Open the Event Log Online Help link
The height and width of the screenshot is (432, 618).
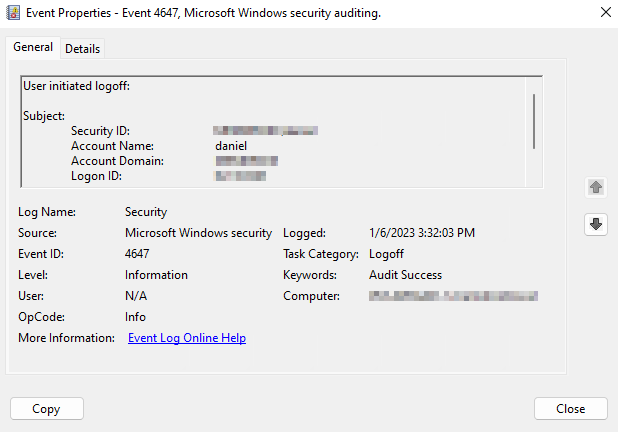tap(187, 338)
